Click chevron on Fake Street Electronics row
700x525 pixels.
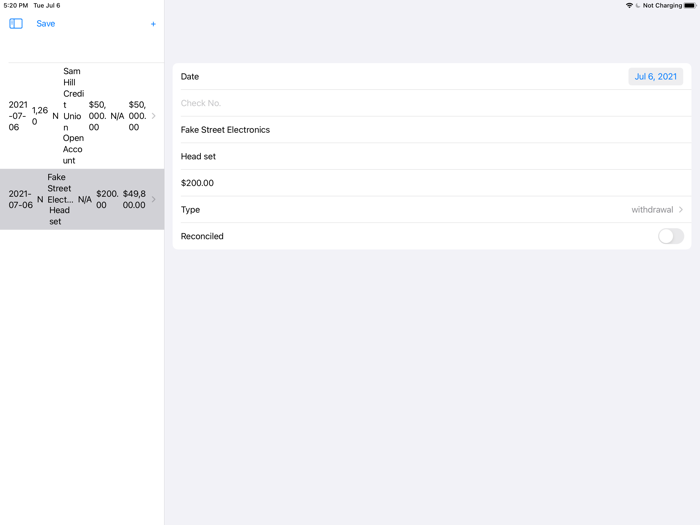pos(153,199)
